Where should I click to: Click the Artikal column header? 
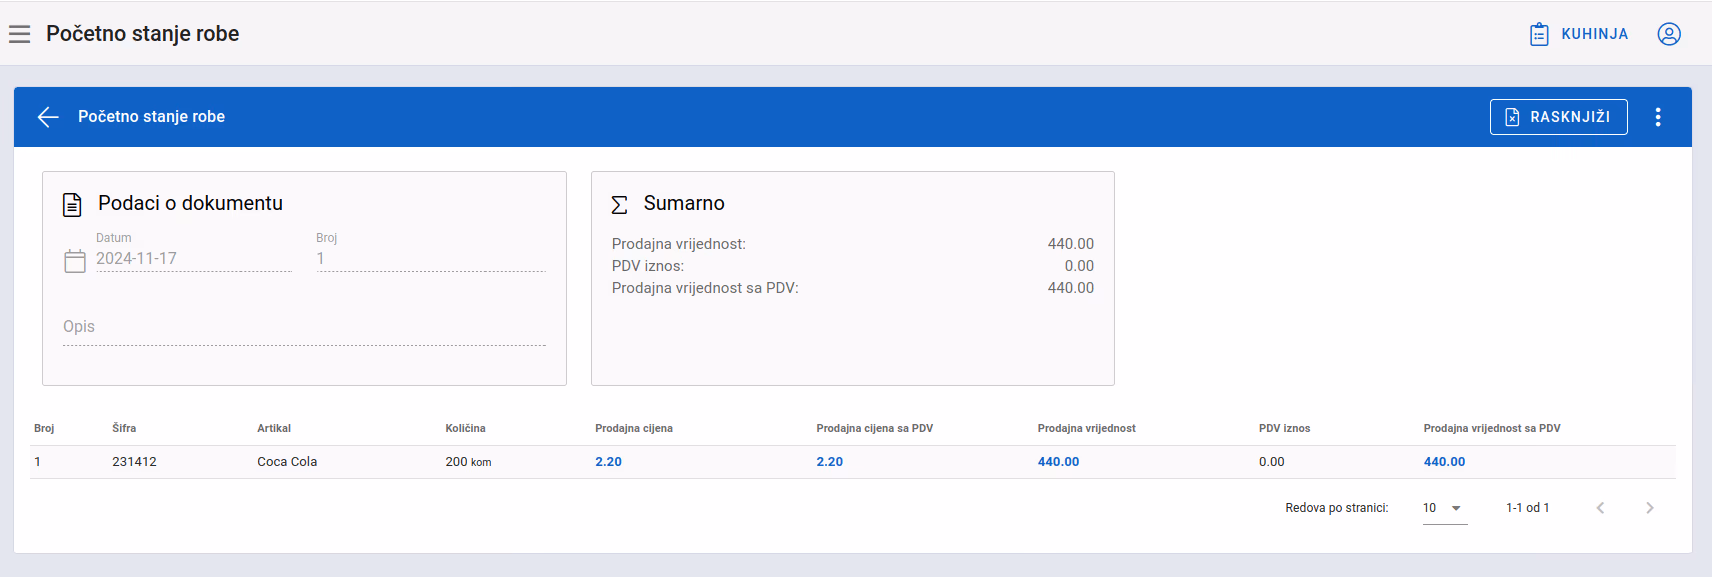pos(274,428)
